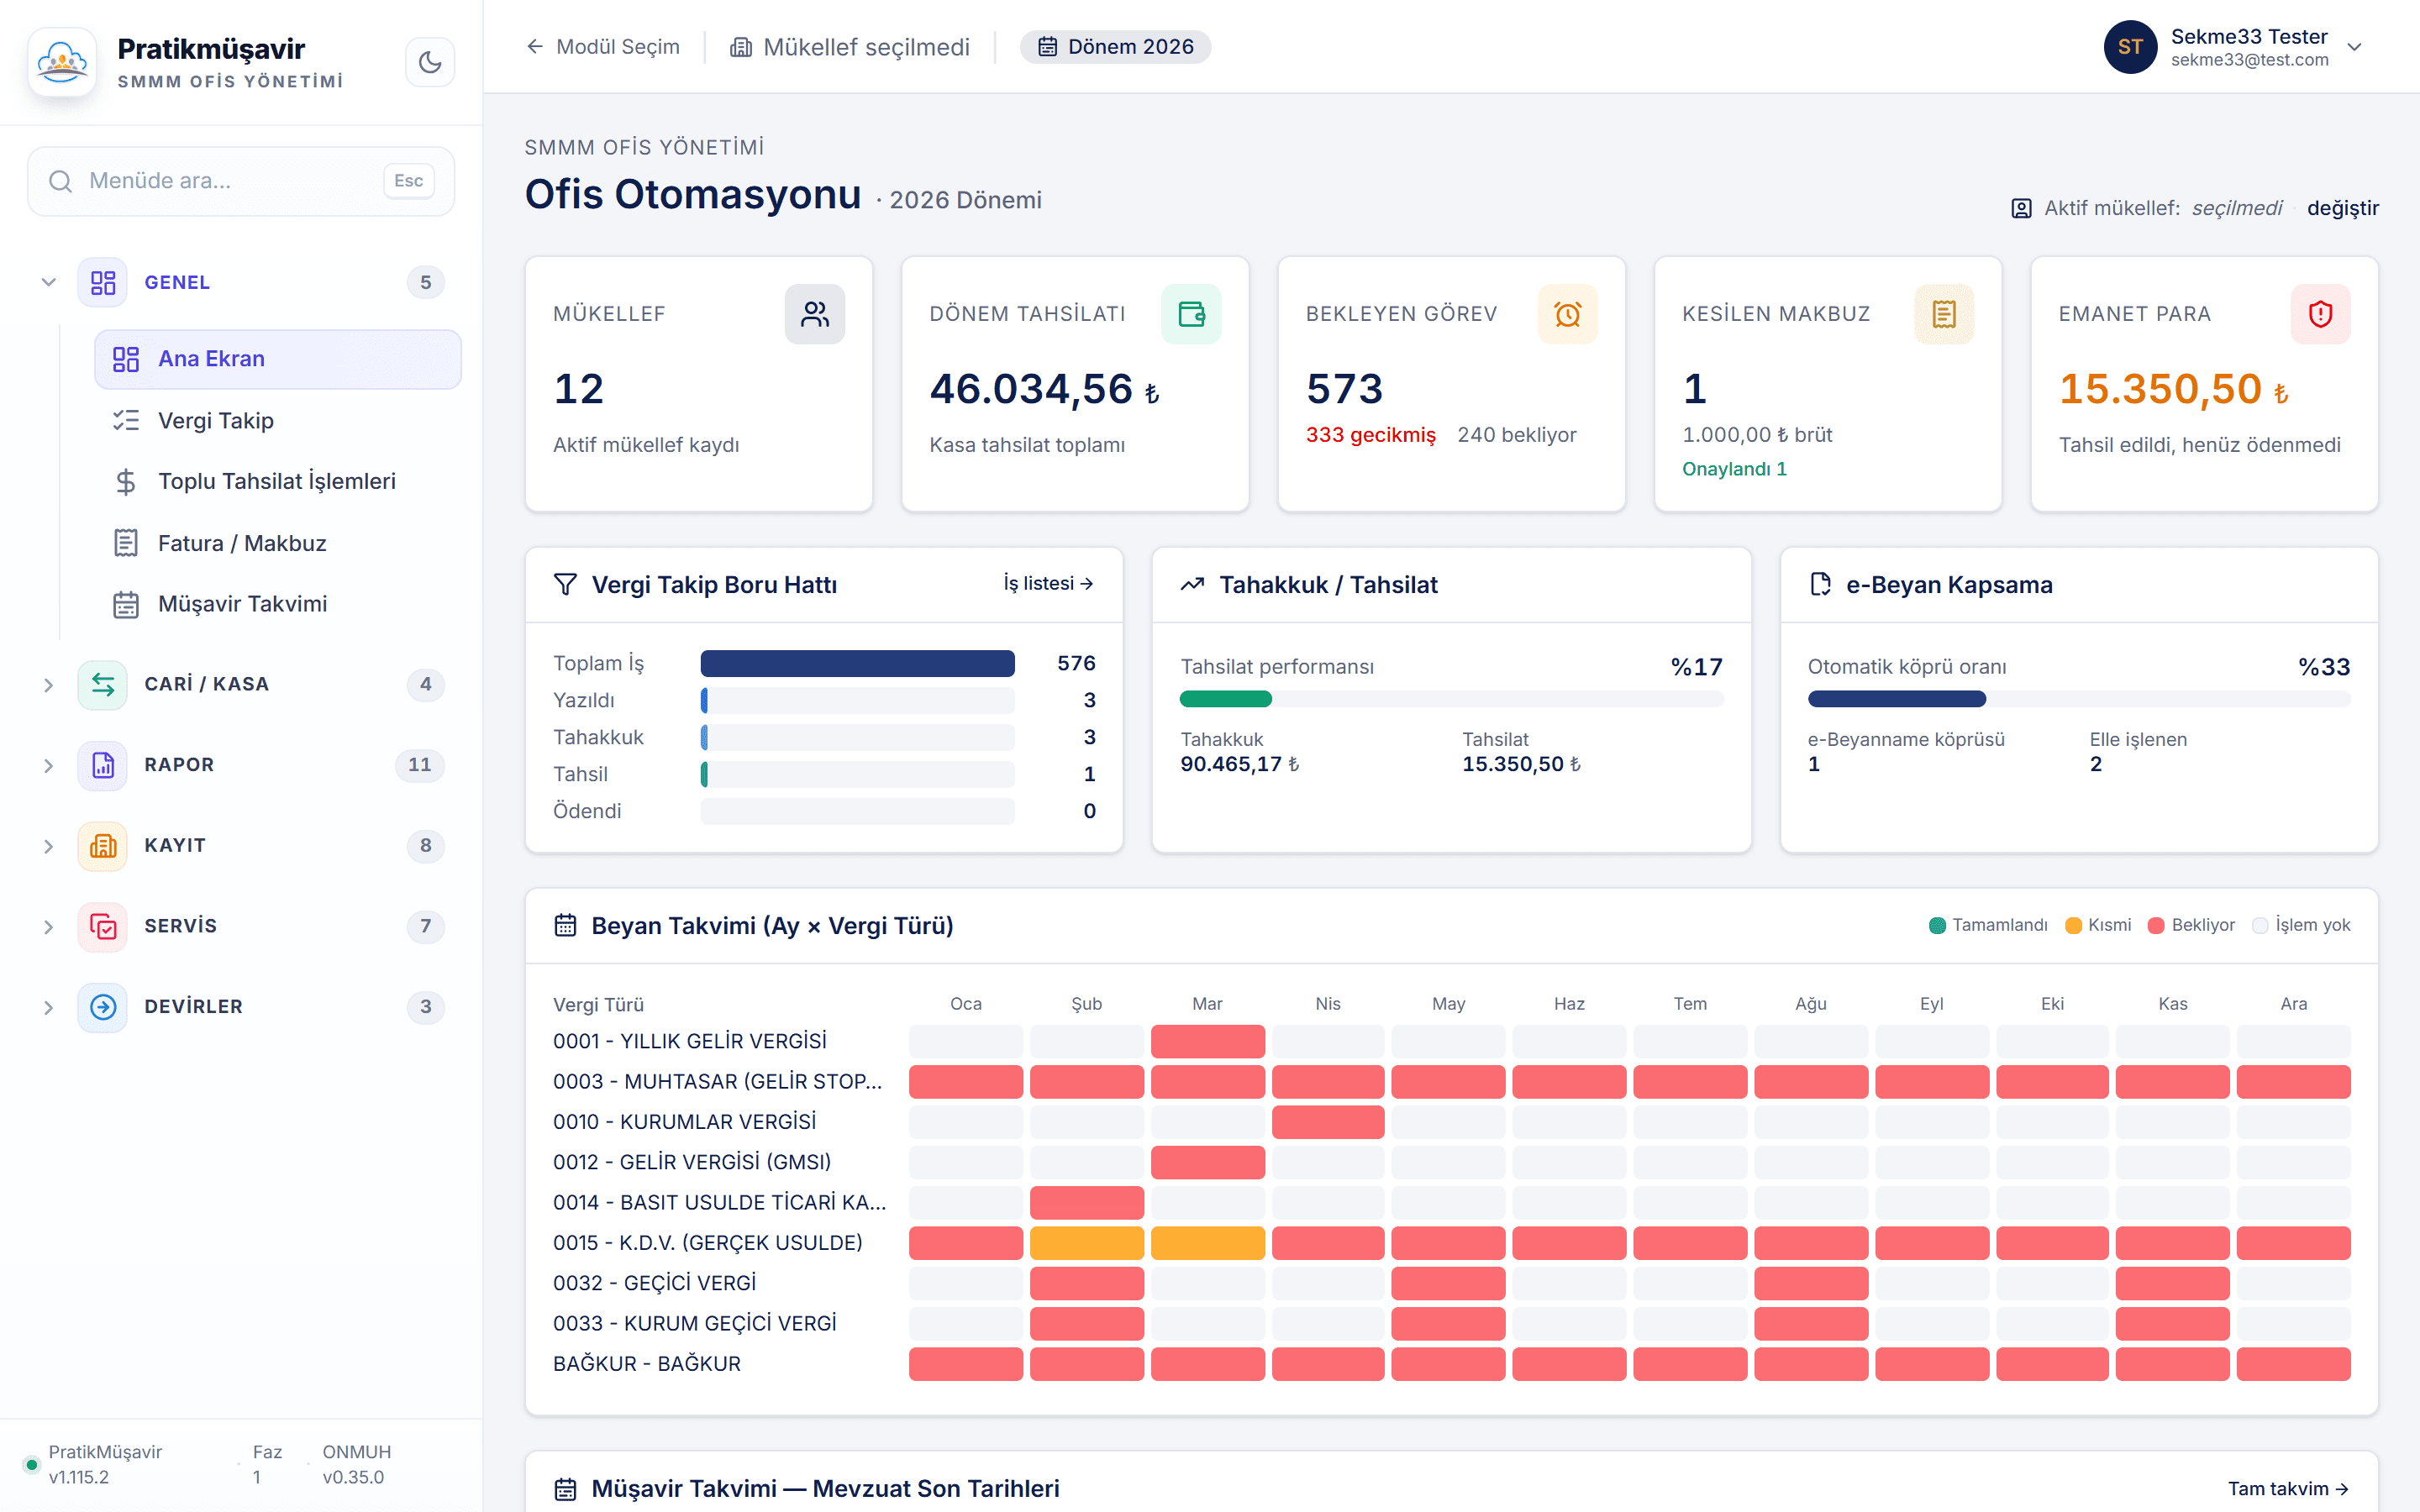Click the Rapor chart document icon
The height and width of the screenshot is (1512, 2420).
[x=103, y=765]
